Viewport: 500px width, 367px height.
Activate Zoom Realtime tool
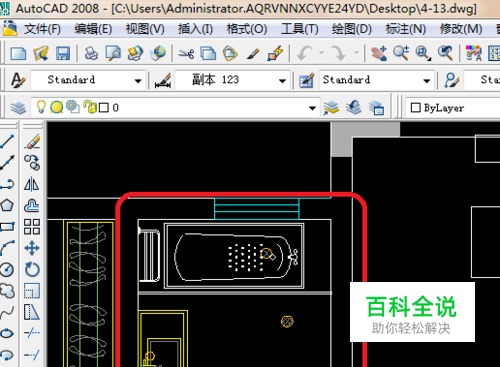tap(401, 53)
